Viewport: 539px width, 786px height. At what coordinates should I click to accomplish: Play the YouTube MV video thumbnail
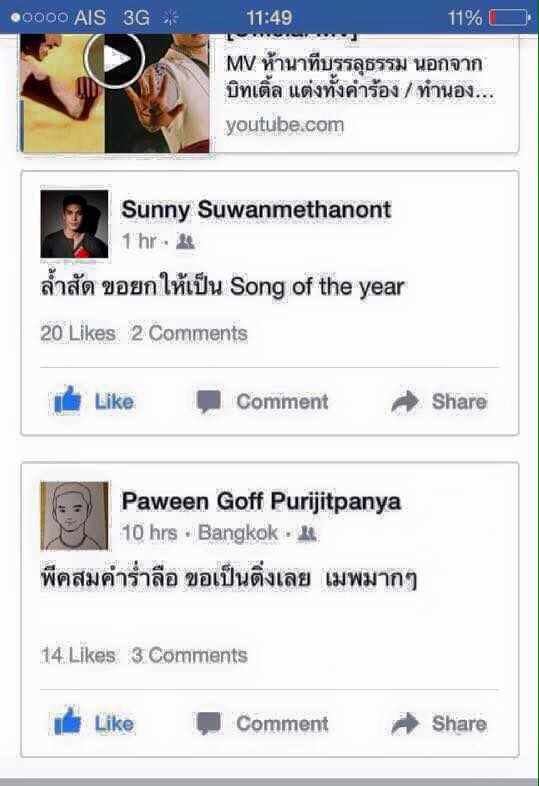(x=115, y=93)
